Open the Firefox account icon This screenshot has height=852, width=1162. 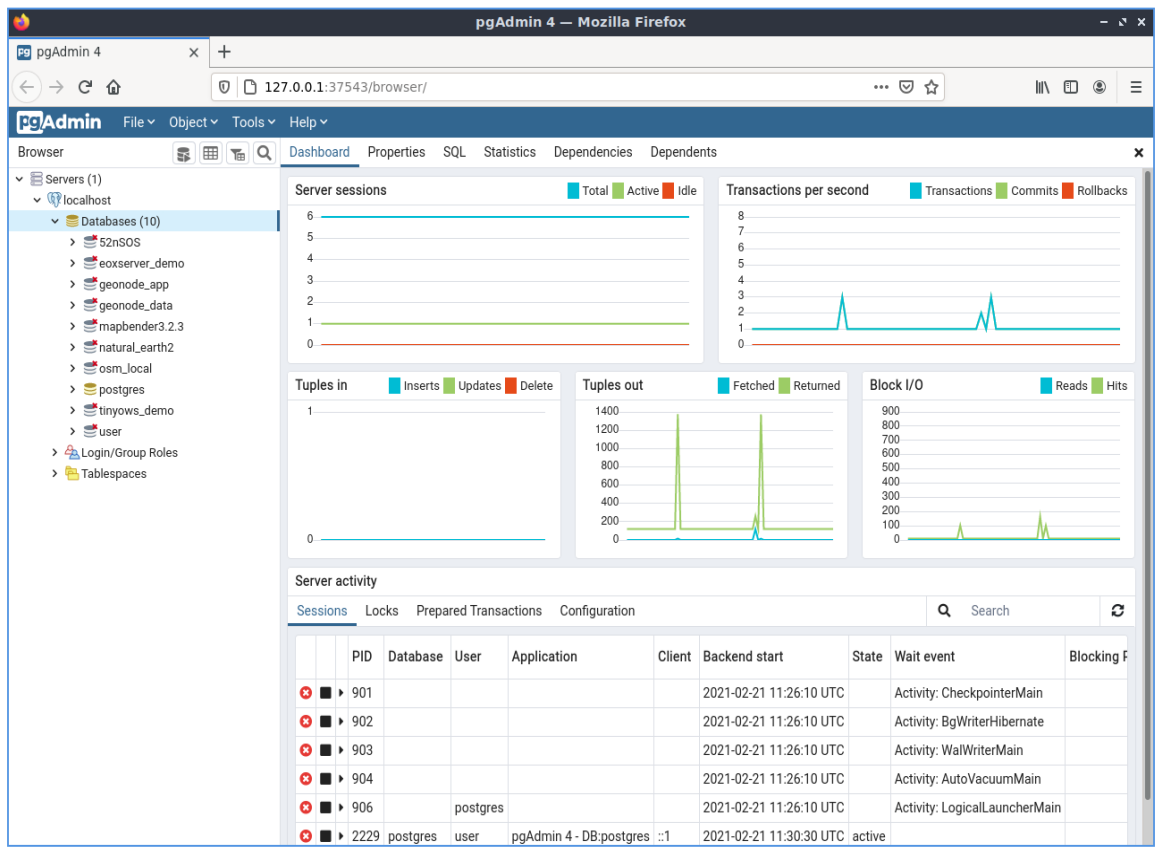(1100, 87)
